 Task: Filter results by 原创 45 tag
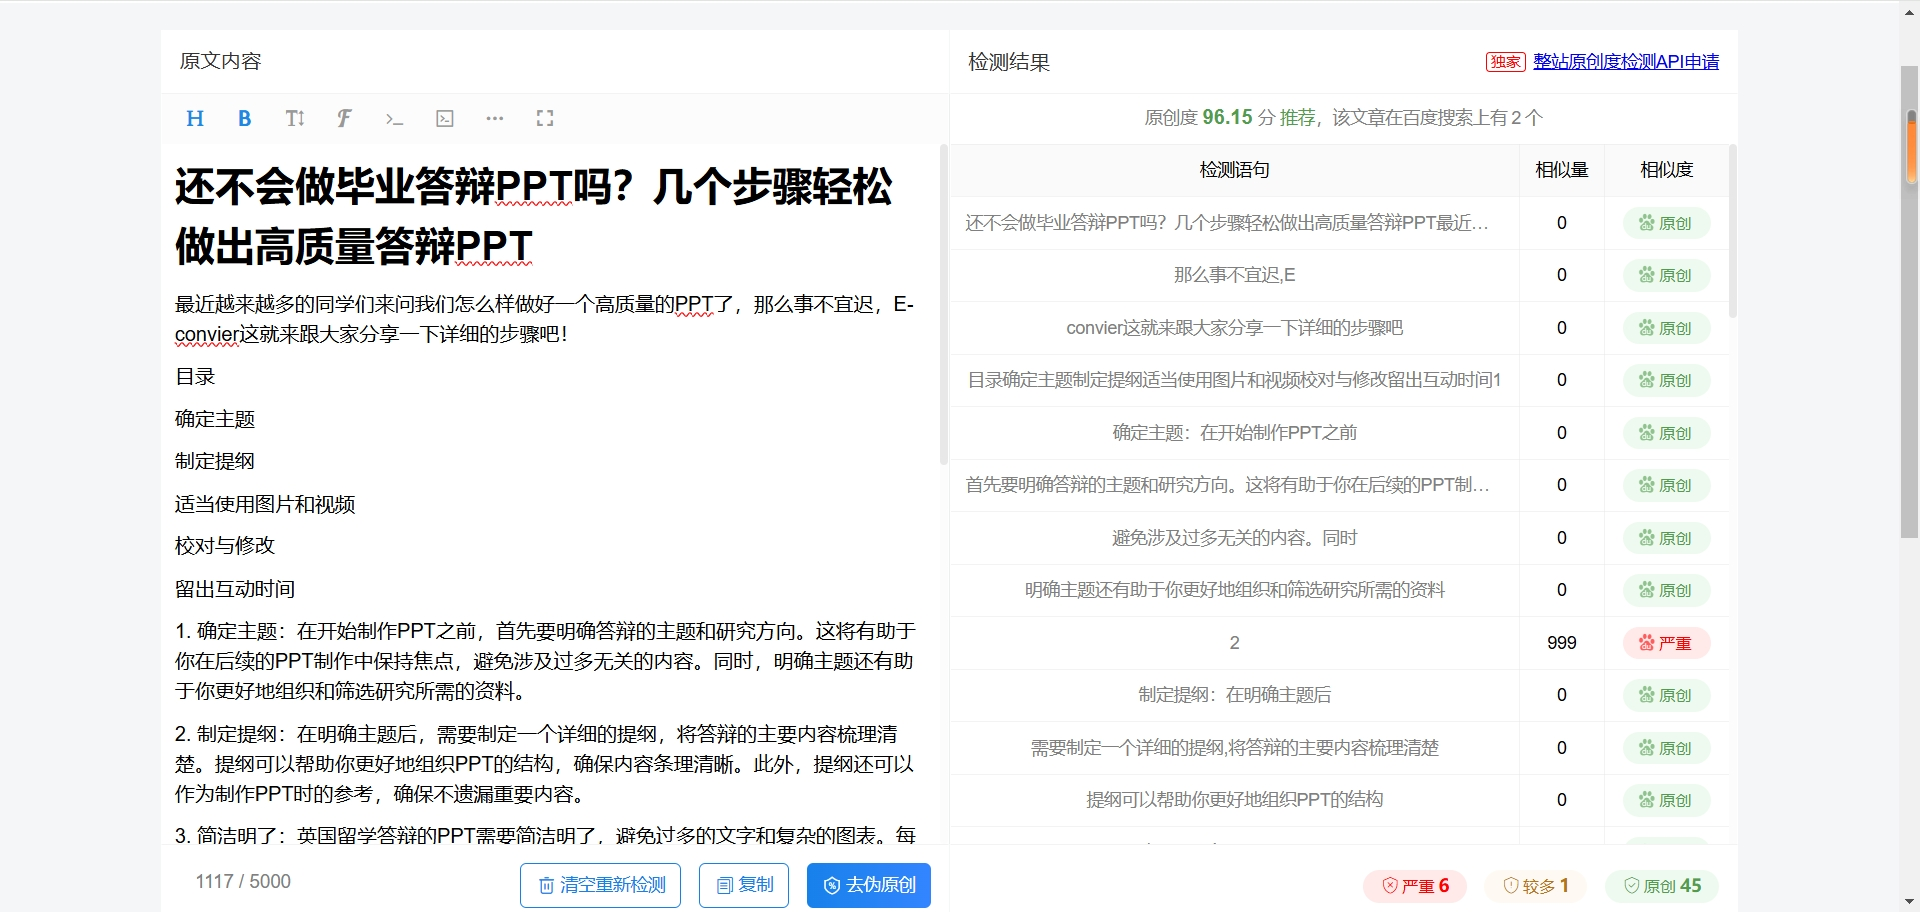pyautogui.click(x=1662, y=886)
